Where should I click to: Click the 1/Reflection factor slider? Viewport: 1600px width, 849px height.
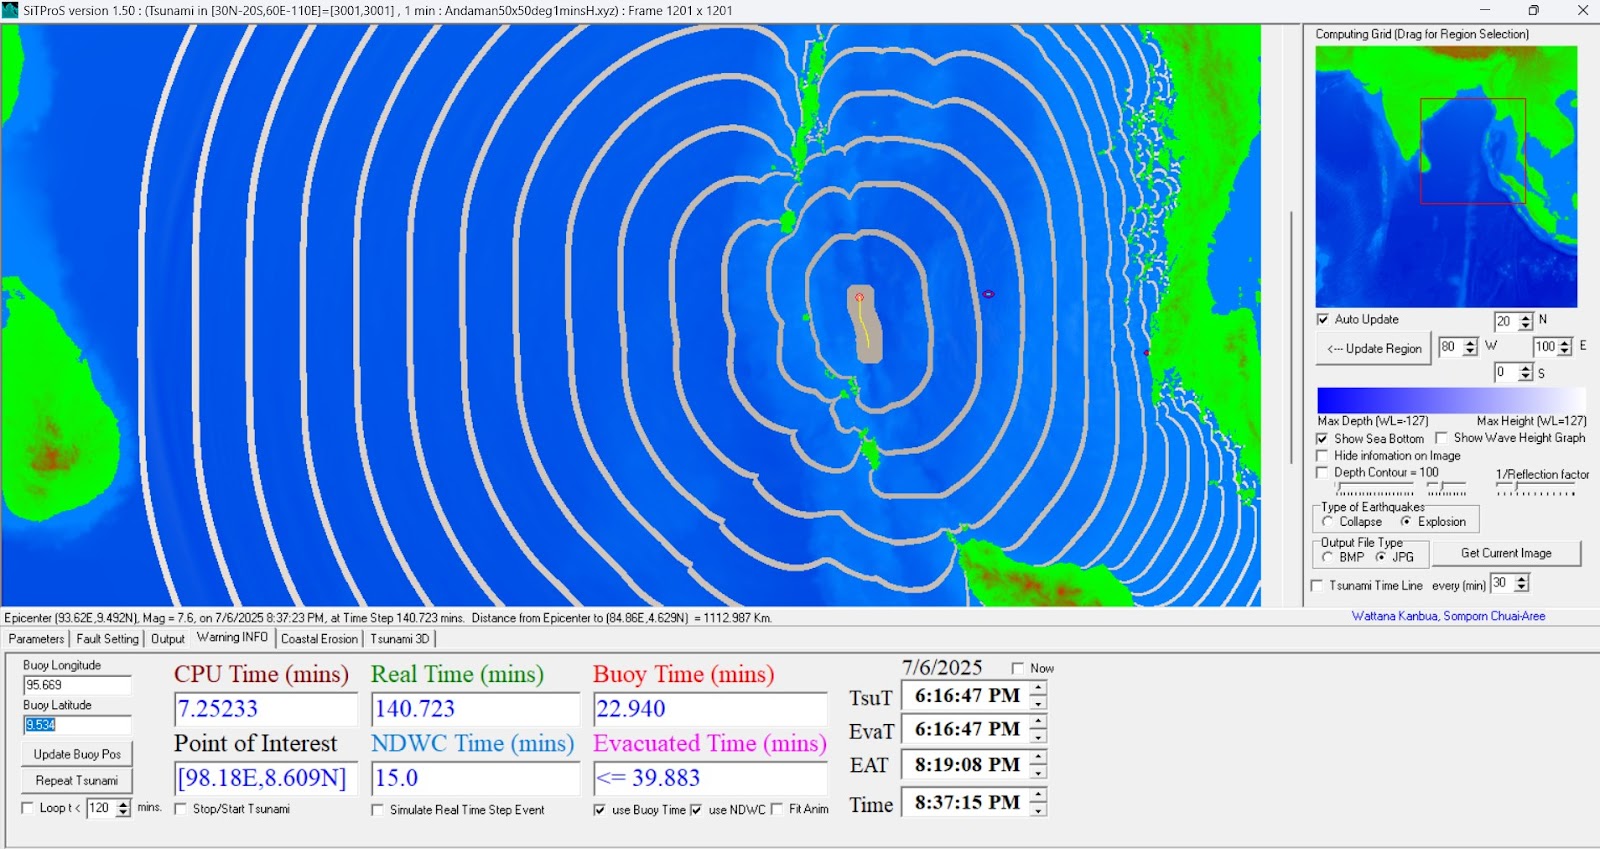click(x=1536, y=488)
